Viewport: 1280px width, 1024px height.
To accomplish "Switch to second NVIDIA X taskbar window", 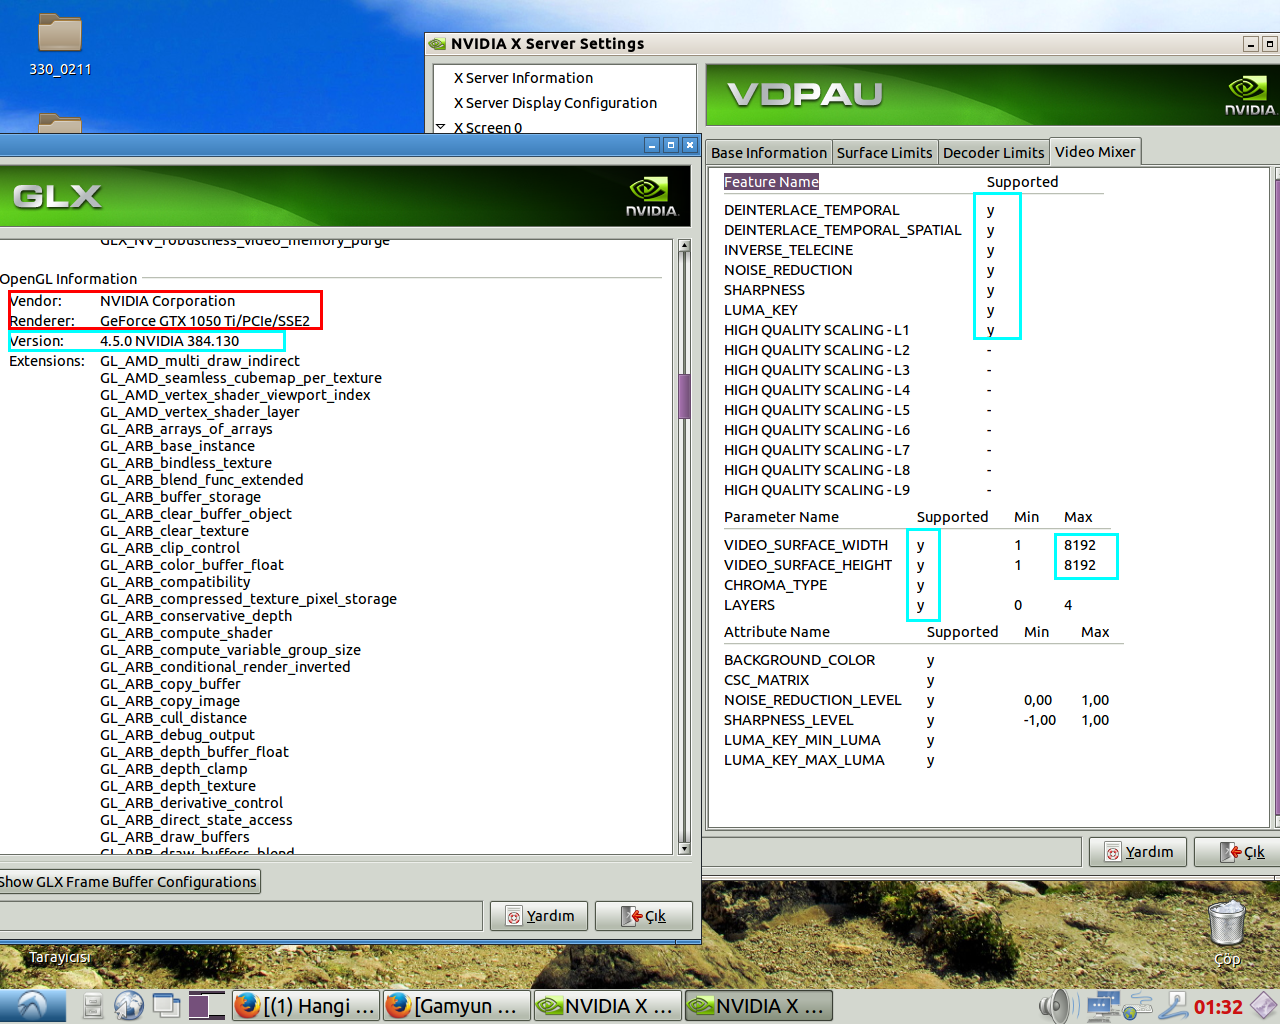I will tap(758, 1006).
